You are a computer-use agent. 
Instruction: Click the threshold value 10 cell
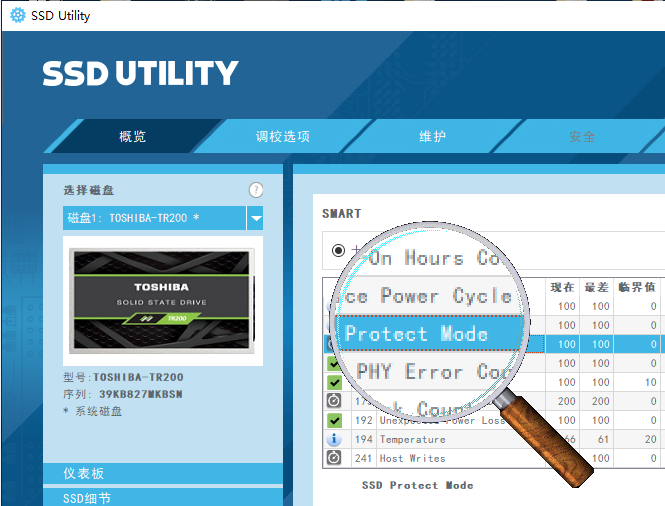651,382
